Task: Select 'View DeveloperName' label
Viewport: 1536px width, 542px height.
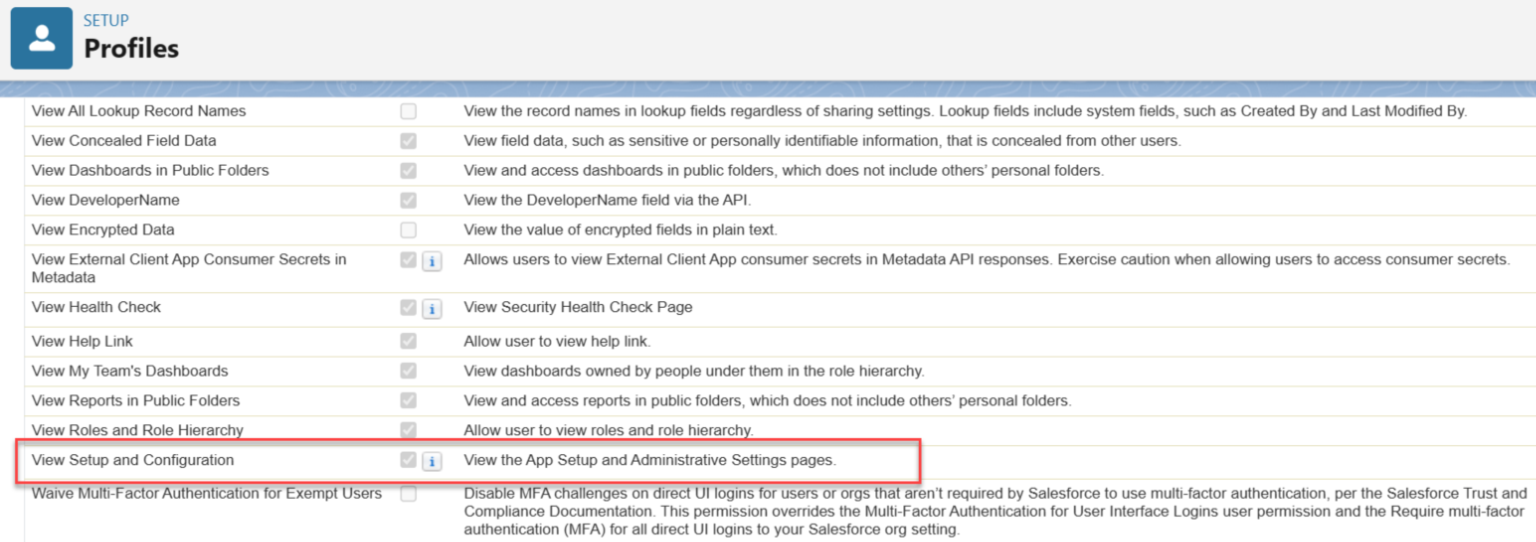Action: (x=106, y=201)
